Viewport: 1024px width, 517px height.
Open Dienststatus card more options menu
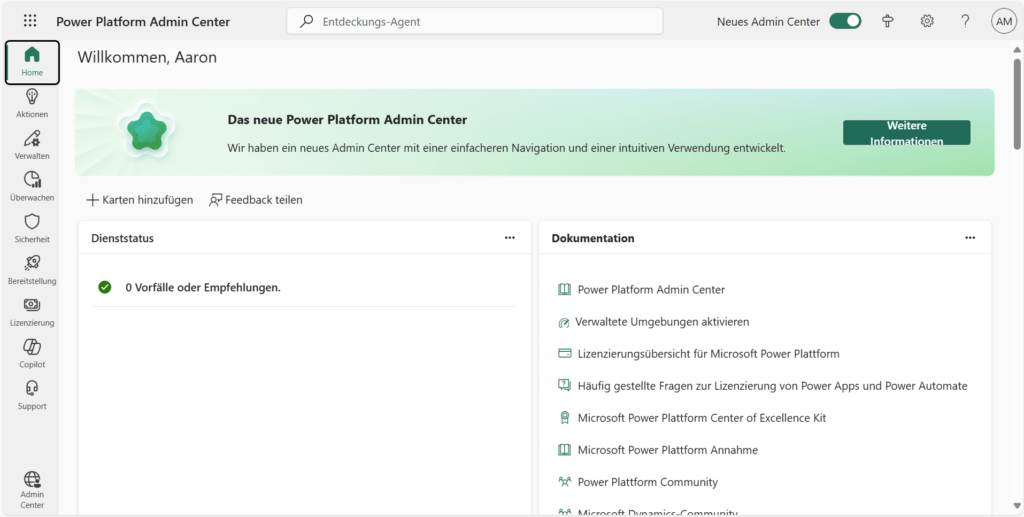[x=510, y=238]
